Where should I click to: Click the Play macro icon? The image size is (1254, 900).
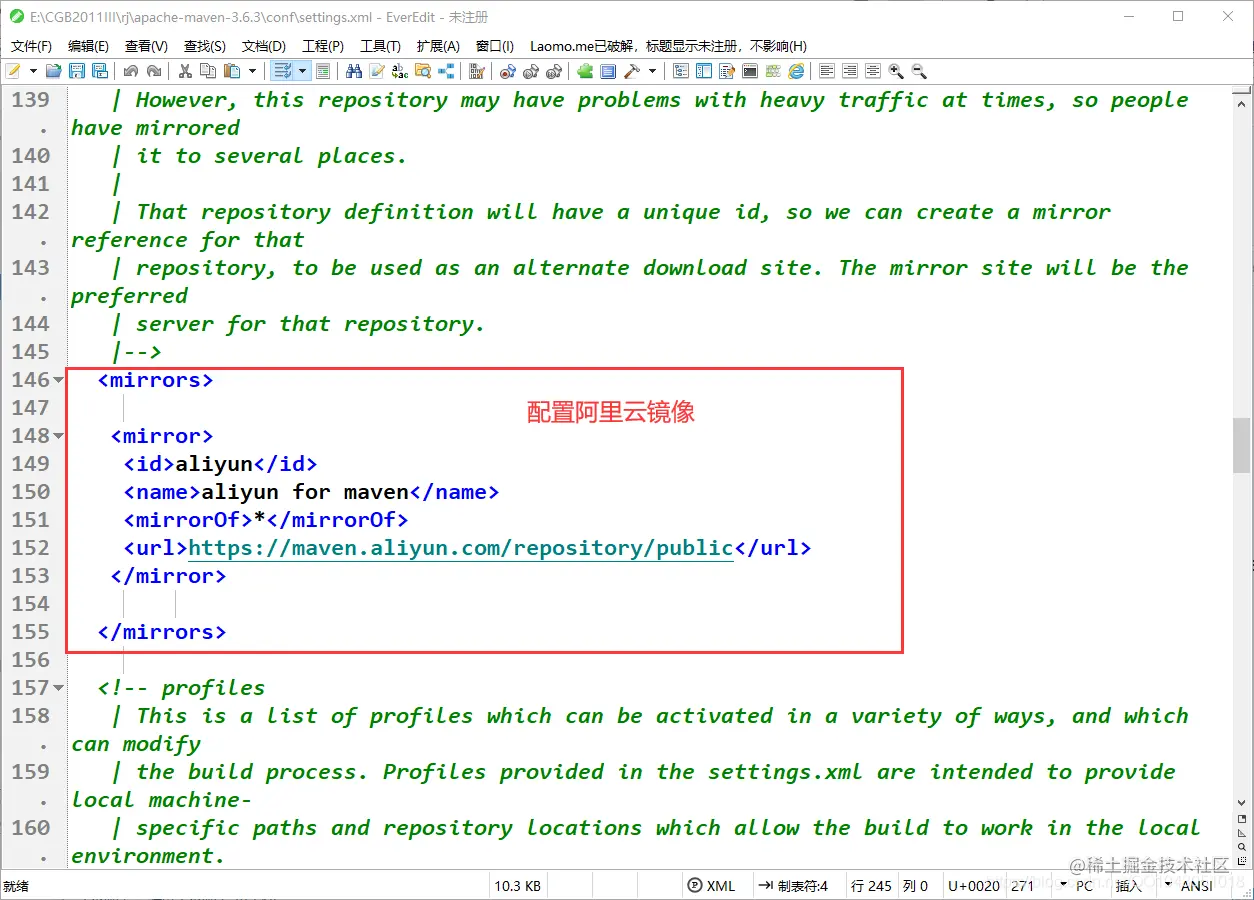click(x=531, y=71)
